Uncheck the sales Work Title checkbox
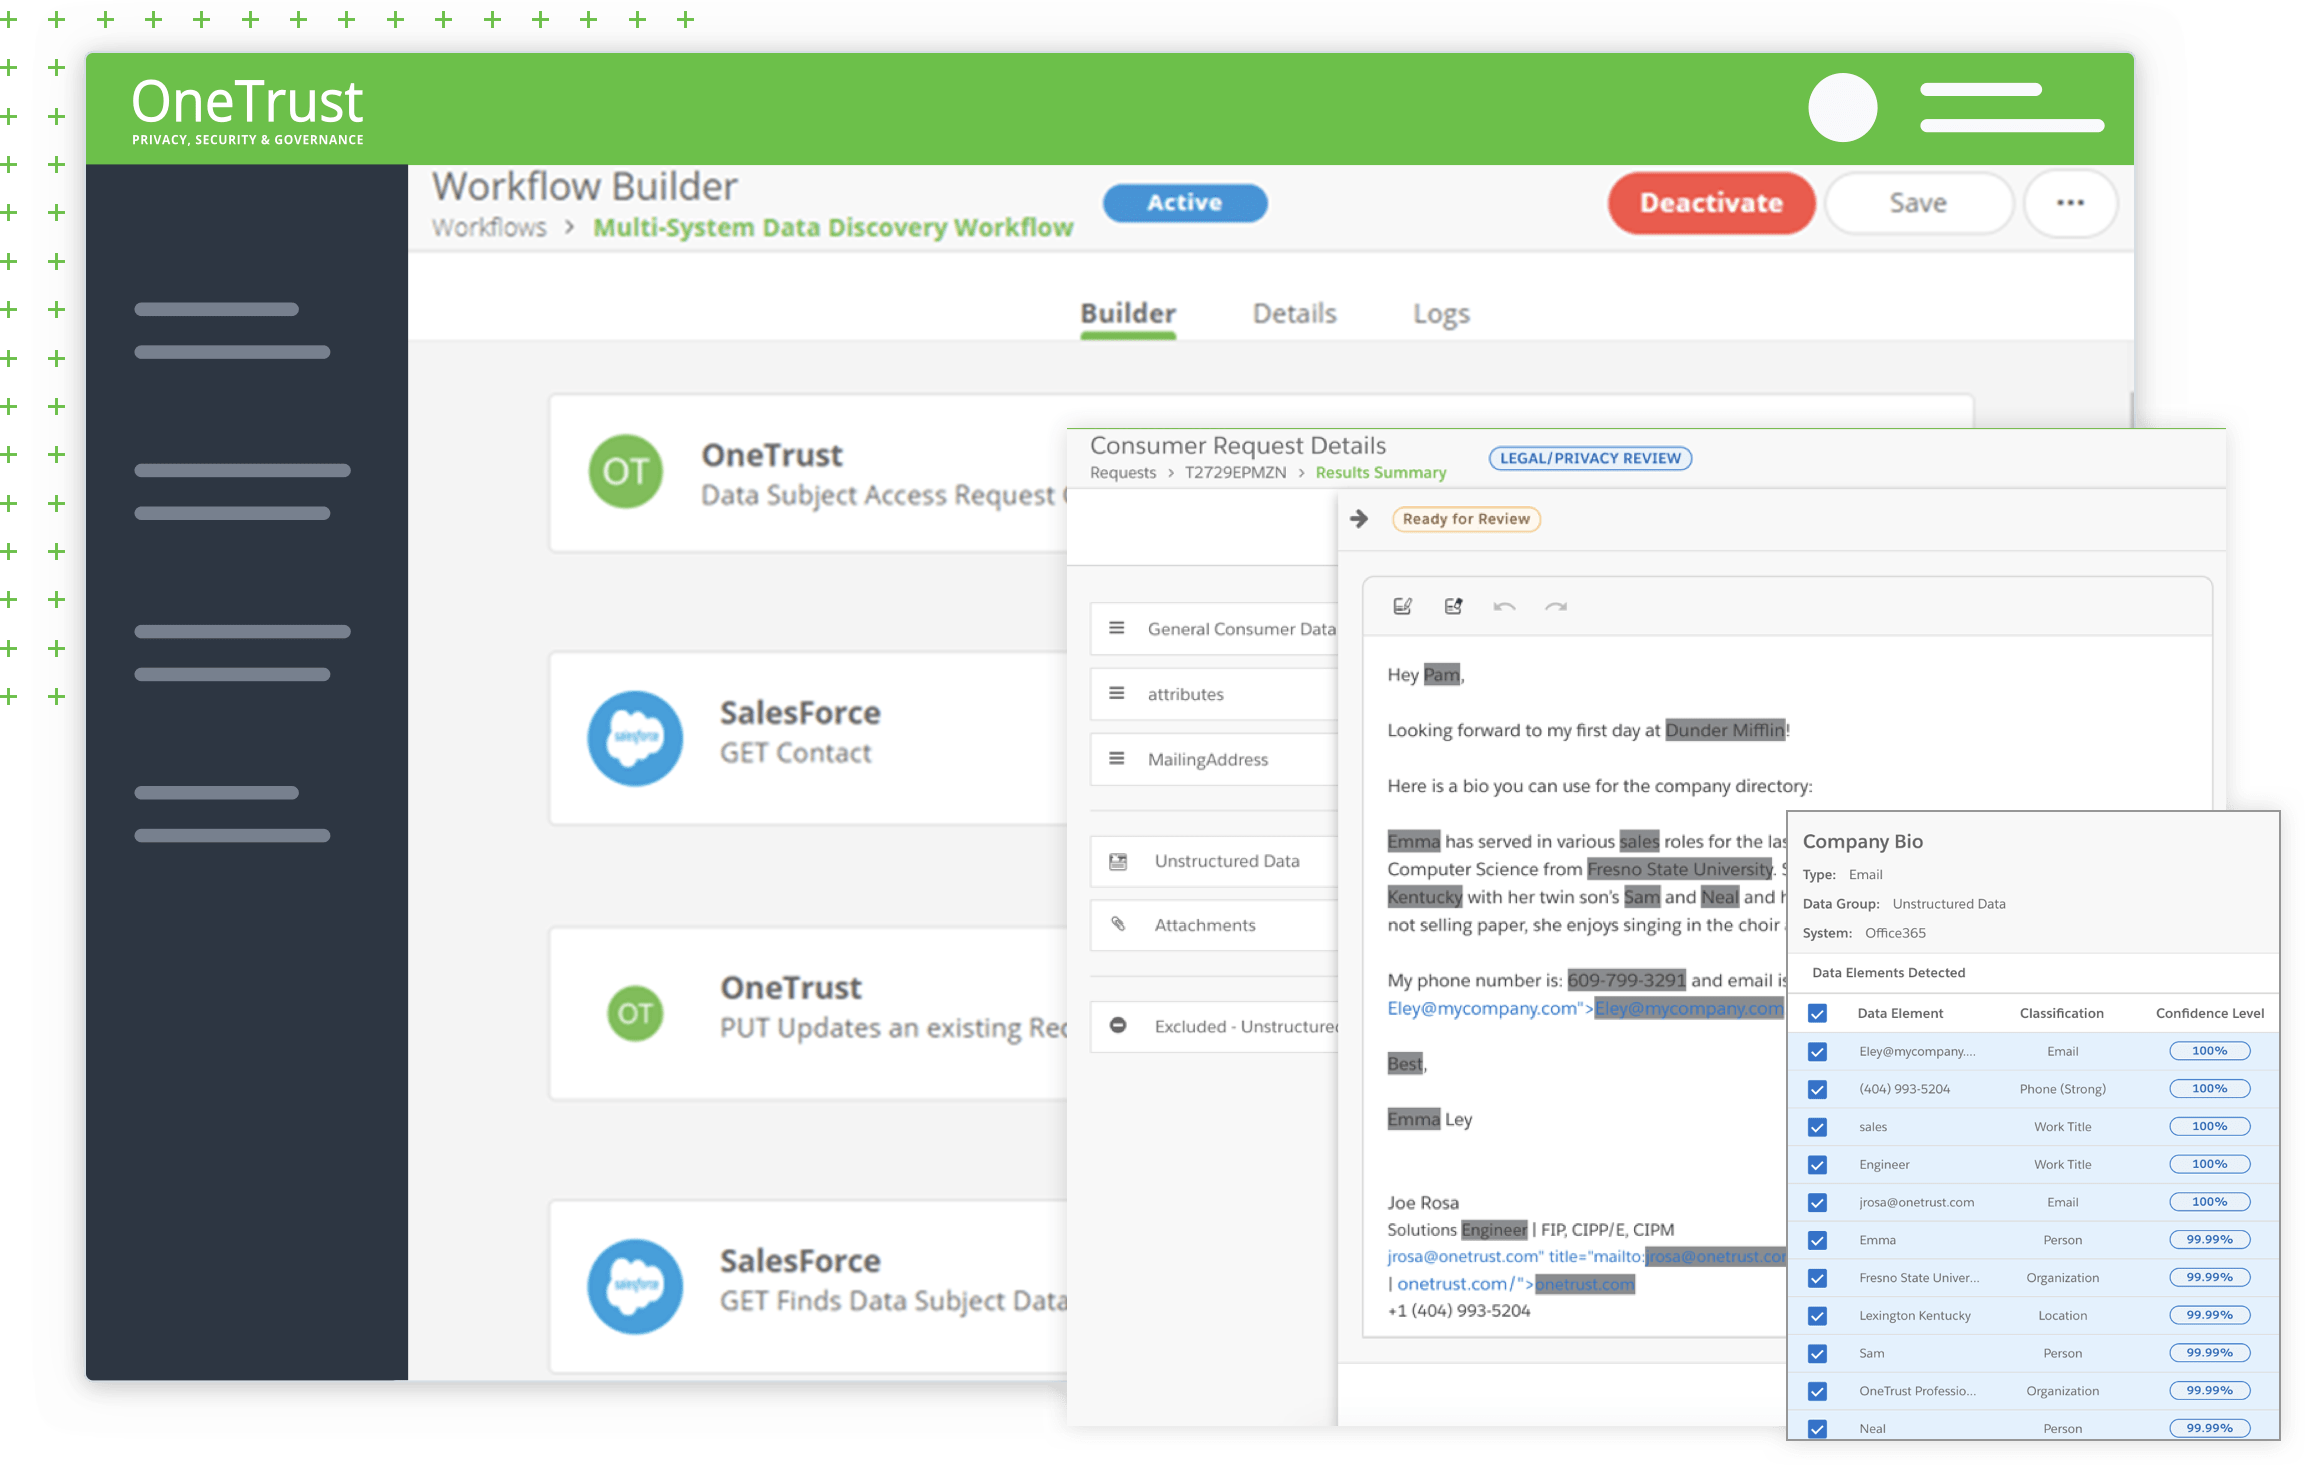 click(1817, 1127)
